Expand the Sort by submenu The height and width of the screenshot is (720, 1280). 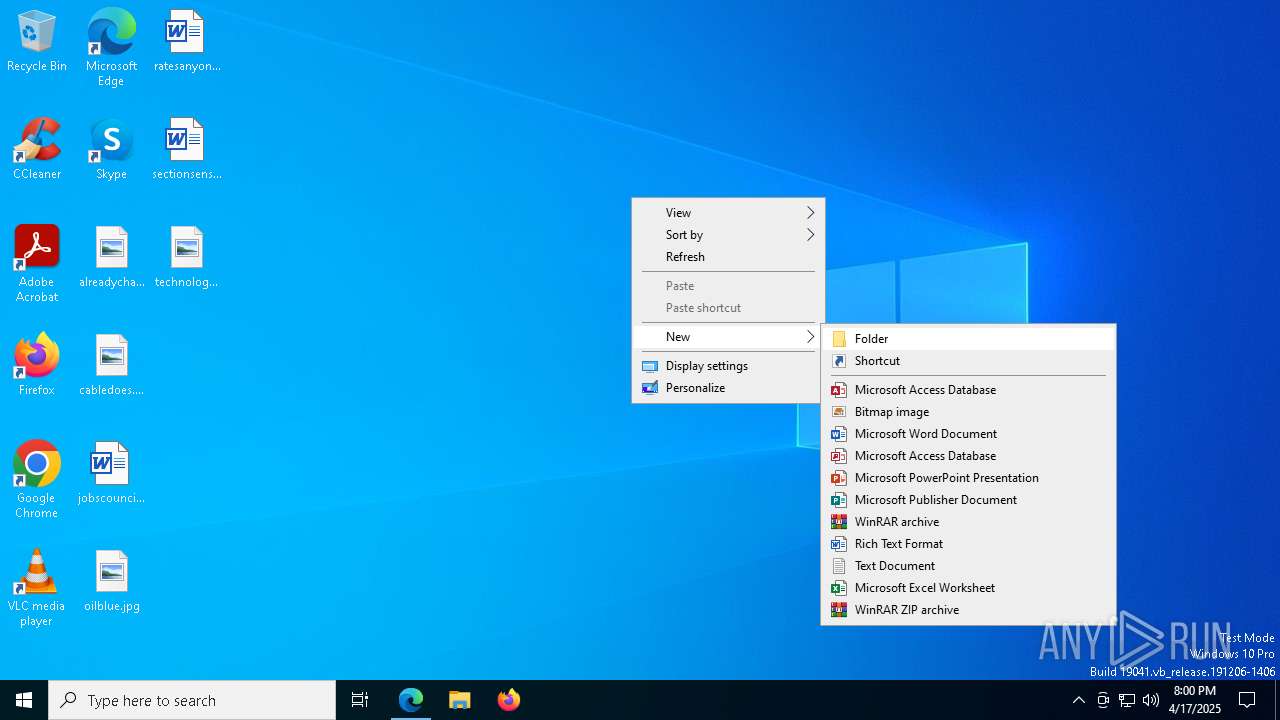[728, 235]
